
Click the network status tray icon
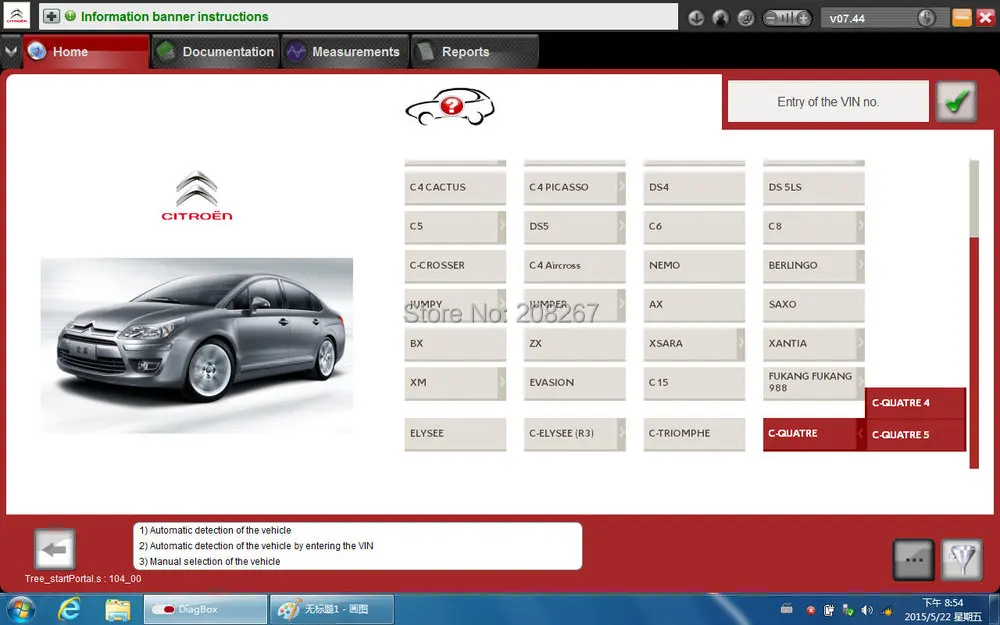848,610
